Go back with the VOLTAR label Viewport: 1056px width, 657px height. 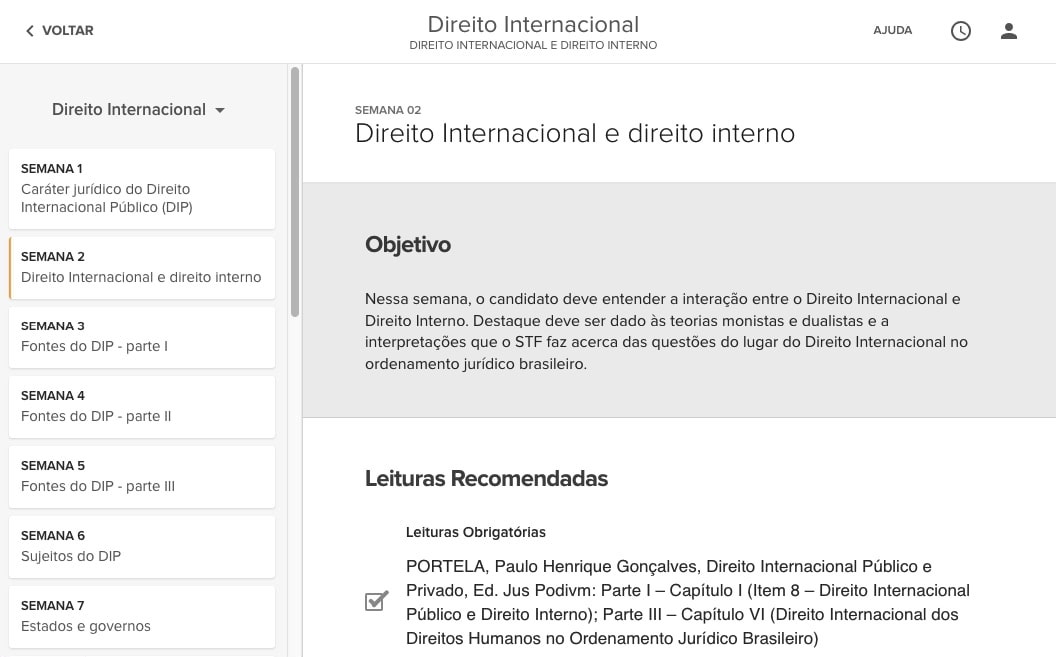pyautogui.click(x=67, y=30)
